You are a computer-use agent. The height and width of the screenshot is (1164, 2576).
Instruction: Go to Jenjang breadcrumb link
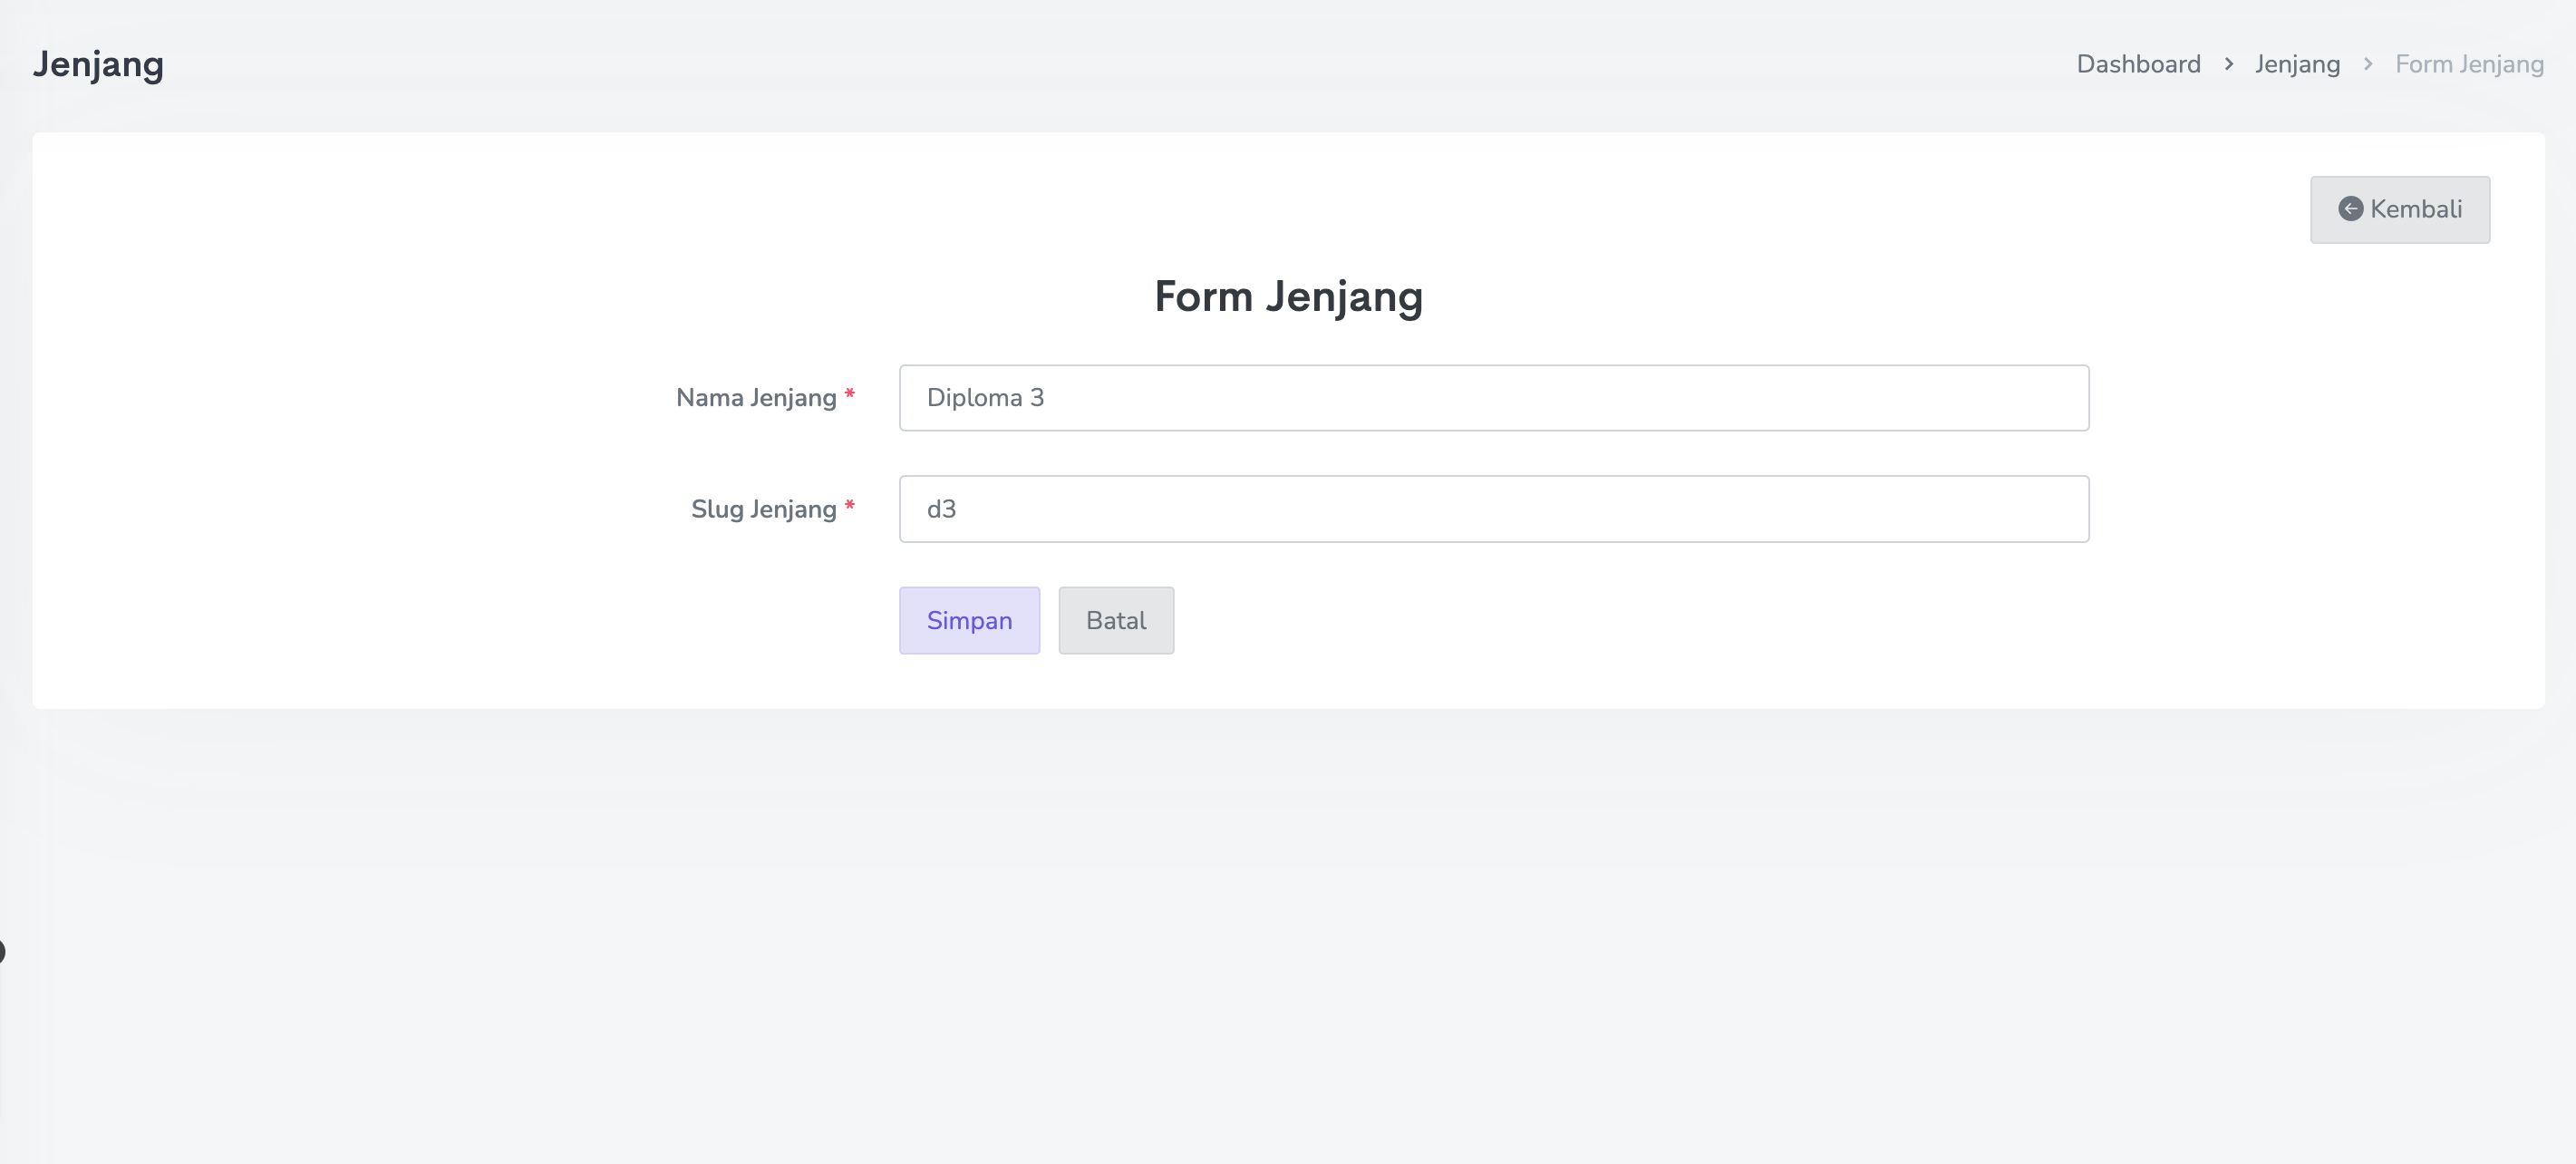point(2296,64)
